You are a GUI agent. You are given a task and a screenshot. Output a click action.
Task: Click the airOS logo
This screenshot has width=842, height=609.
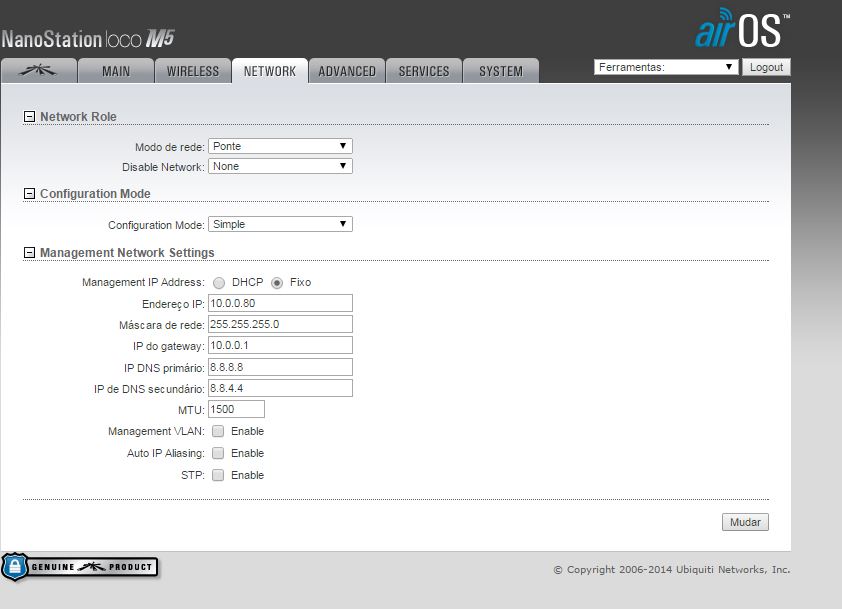[x=743, y=28]
